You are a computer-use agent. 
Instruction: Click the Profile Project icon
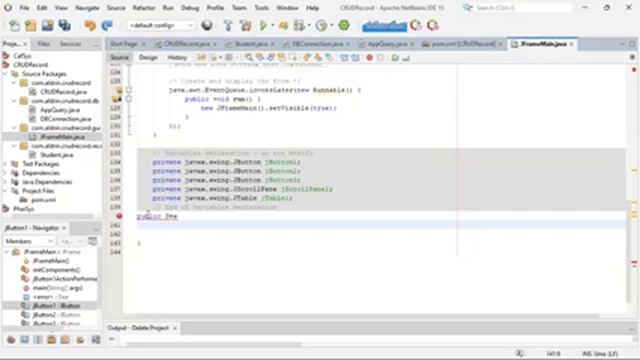300,26
